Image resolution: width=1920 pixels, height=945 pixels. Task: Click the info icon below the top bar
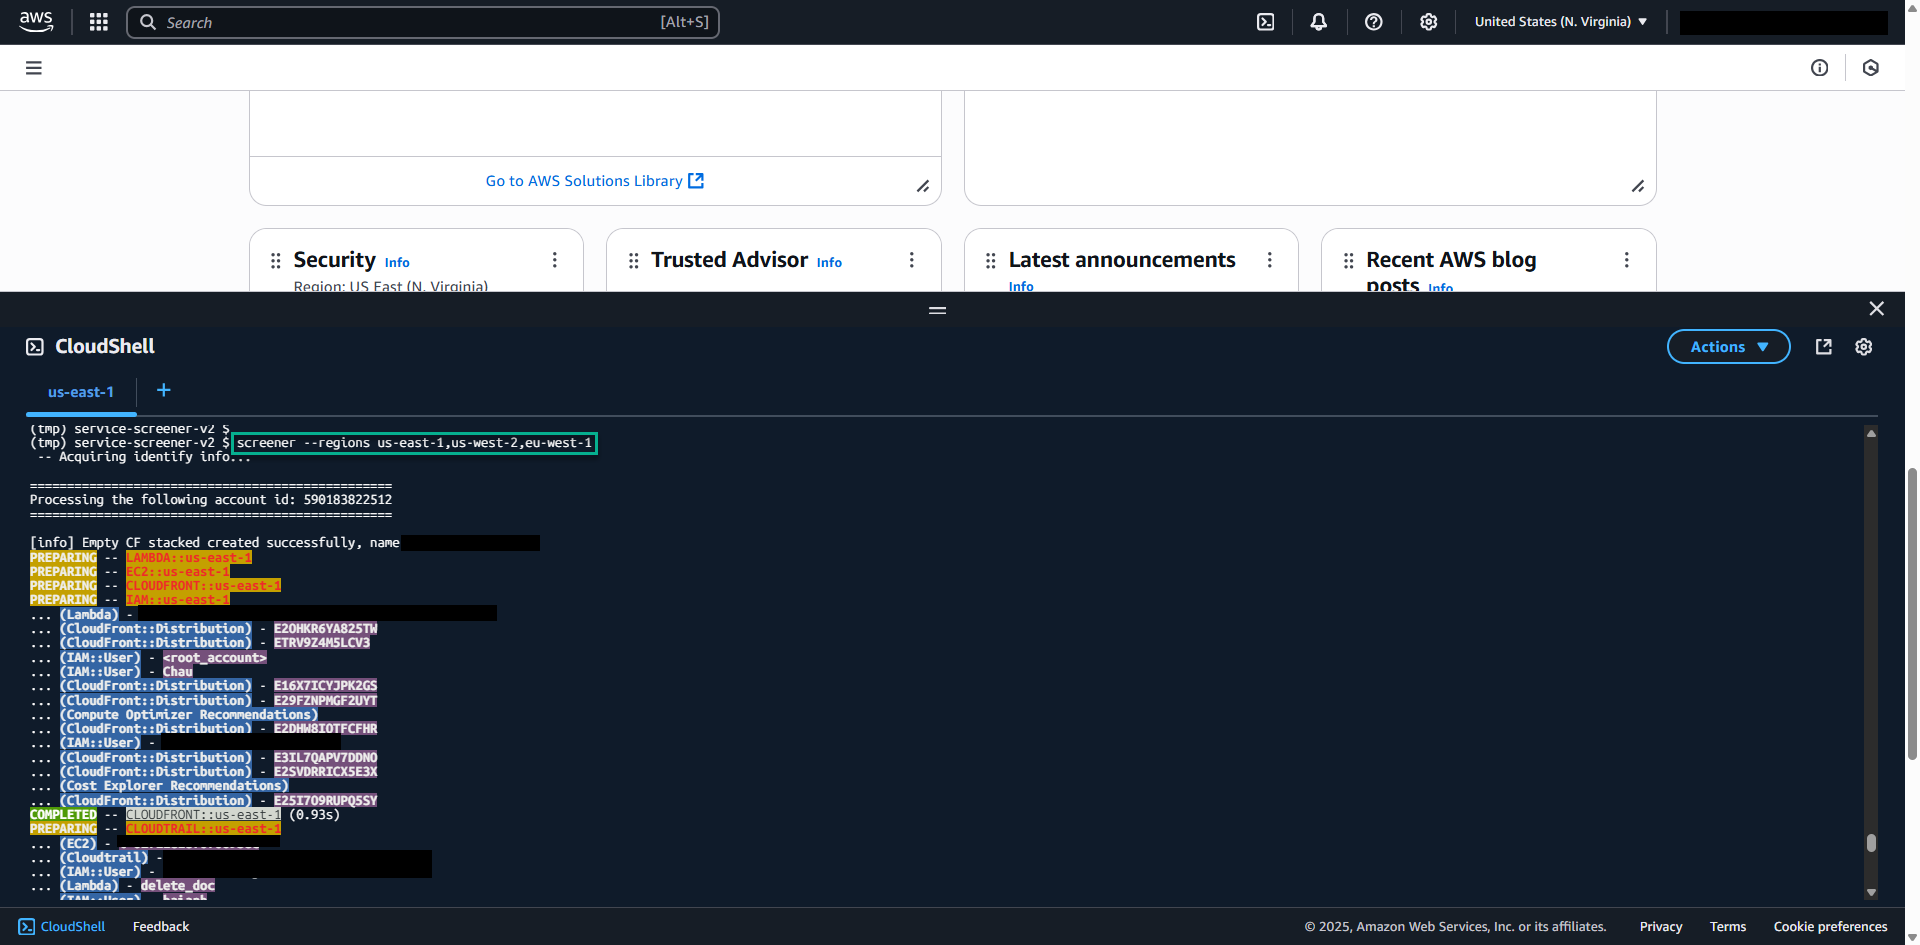pos(1819,67)
